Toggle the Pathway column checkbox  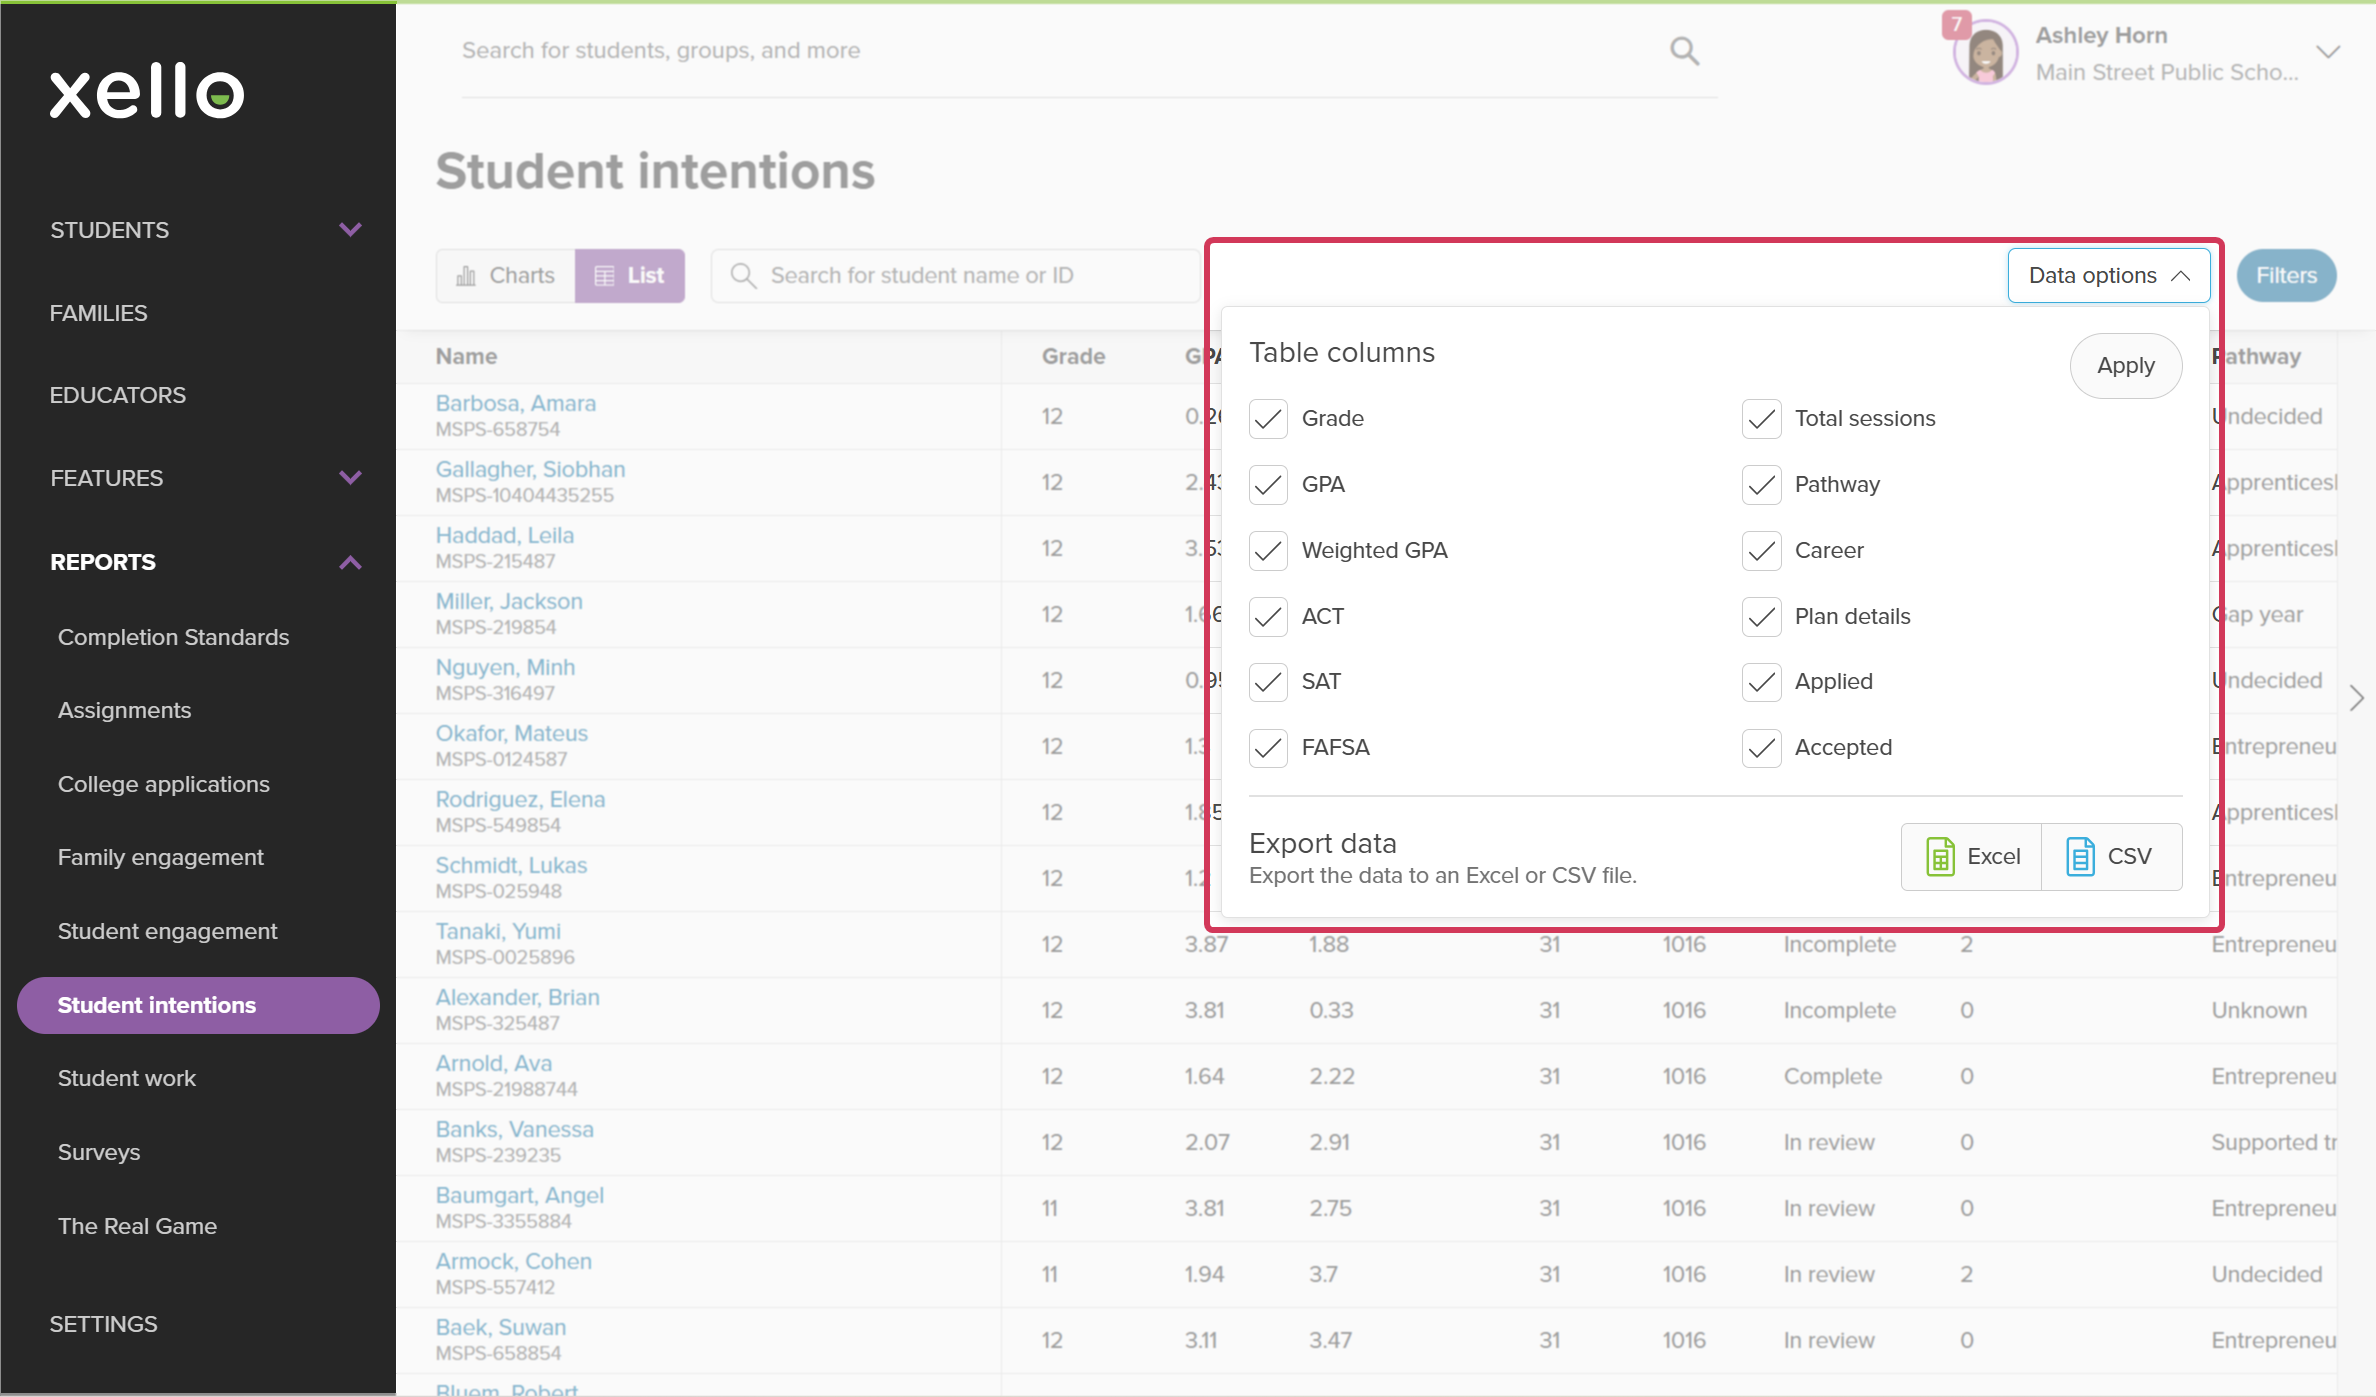pyautogui.click(x=1761, y=485)
